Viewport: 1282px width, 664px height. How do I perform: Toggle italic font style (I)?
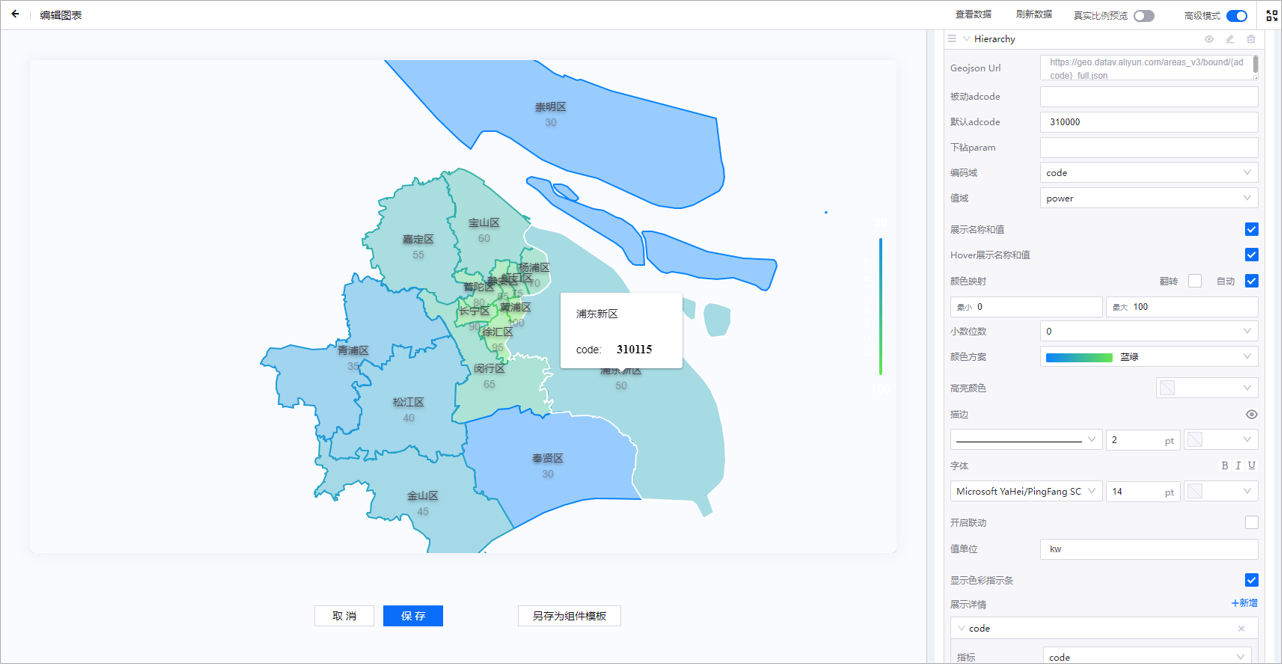click(1238, 466)
